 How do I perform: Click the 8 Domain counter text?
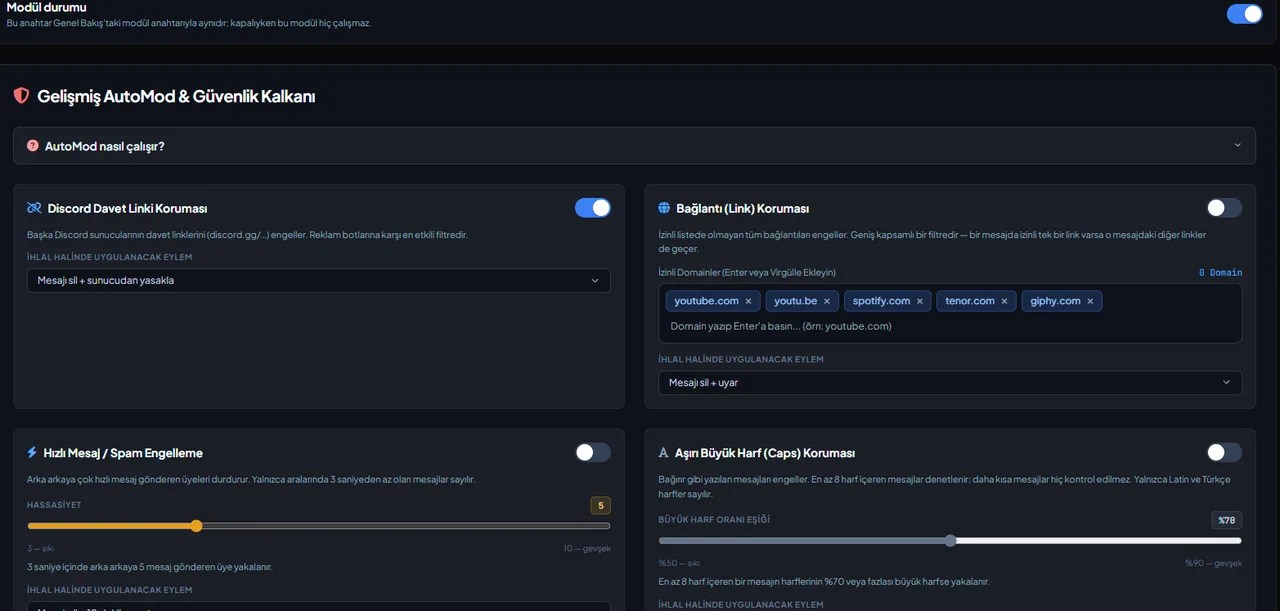click(1220, 272)
